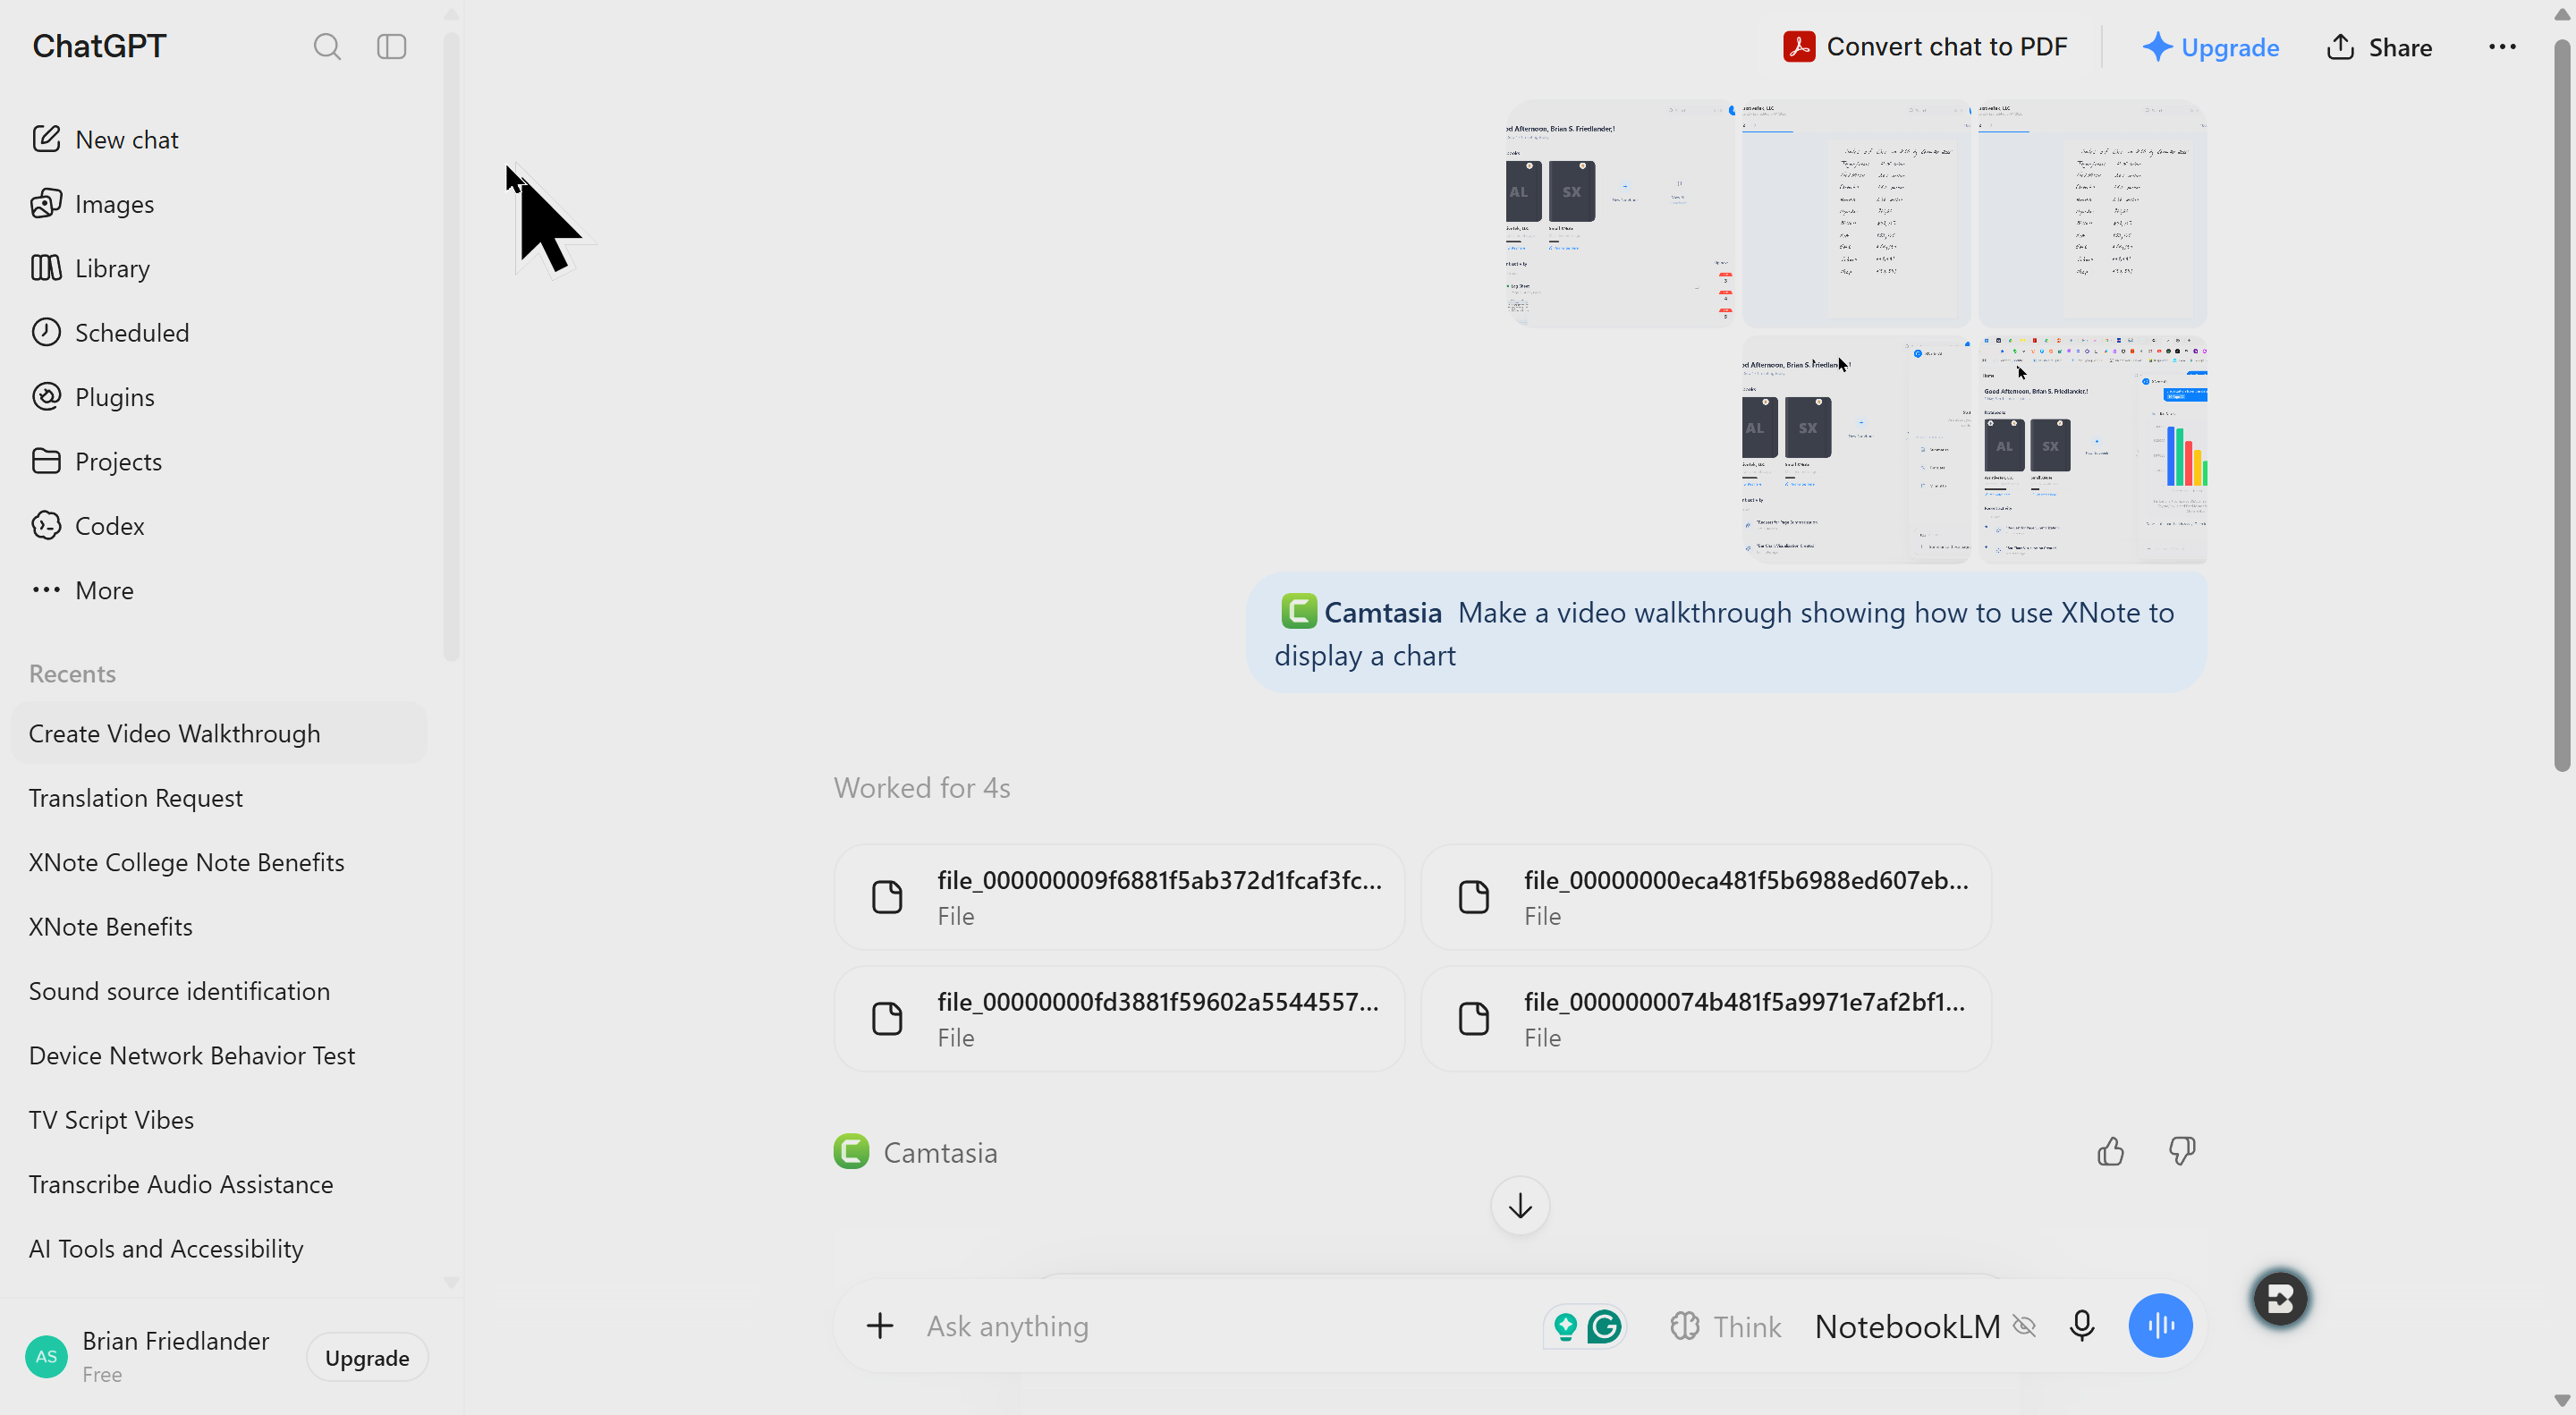Click the thumbs up feedback icon
This screenshot has width=2576, height=1415.
2110,1152
